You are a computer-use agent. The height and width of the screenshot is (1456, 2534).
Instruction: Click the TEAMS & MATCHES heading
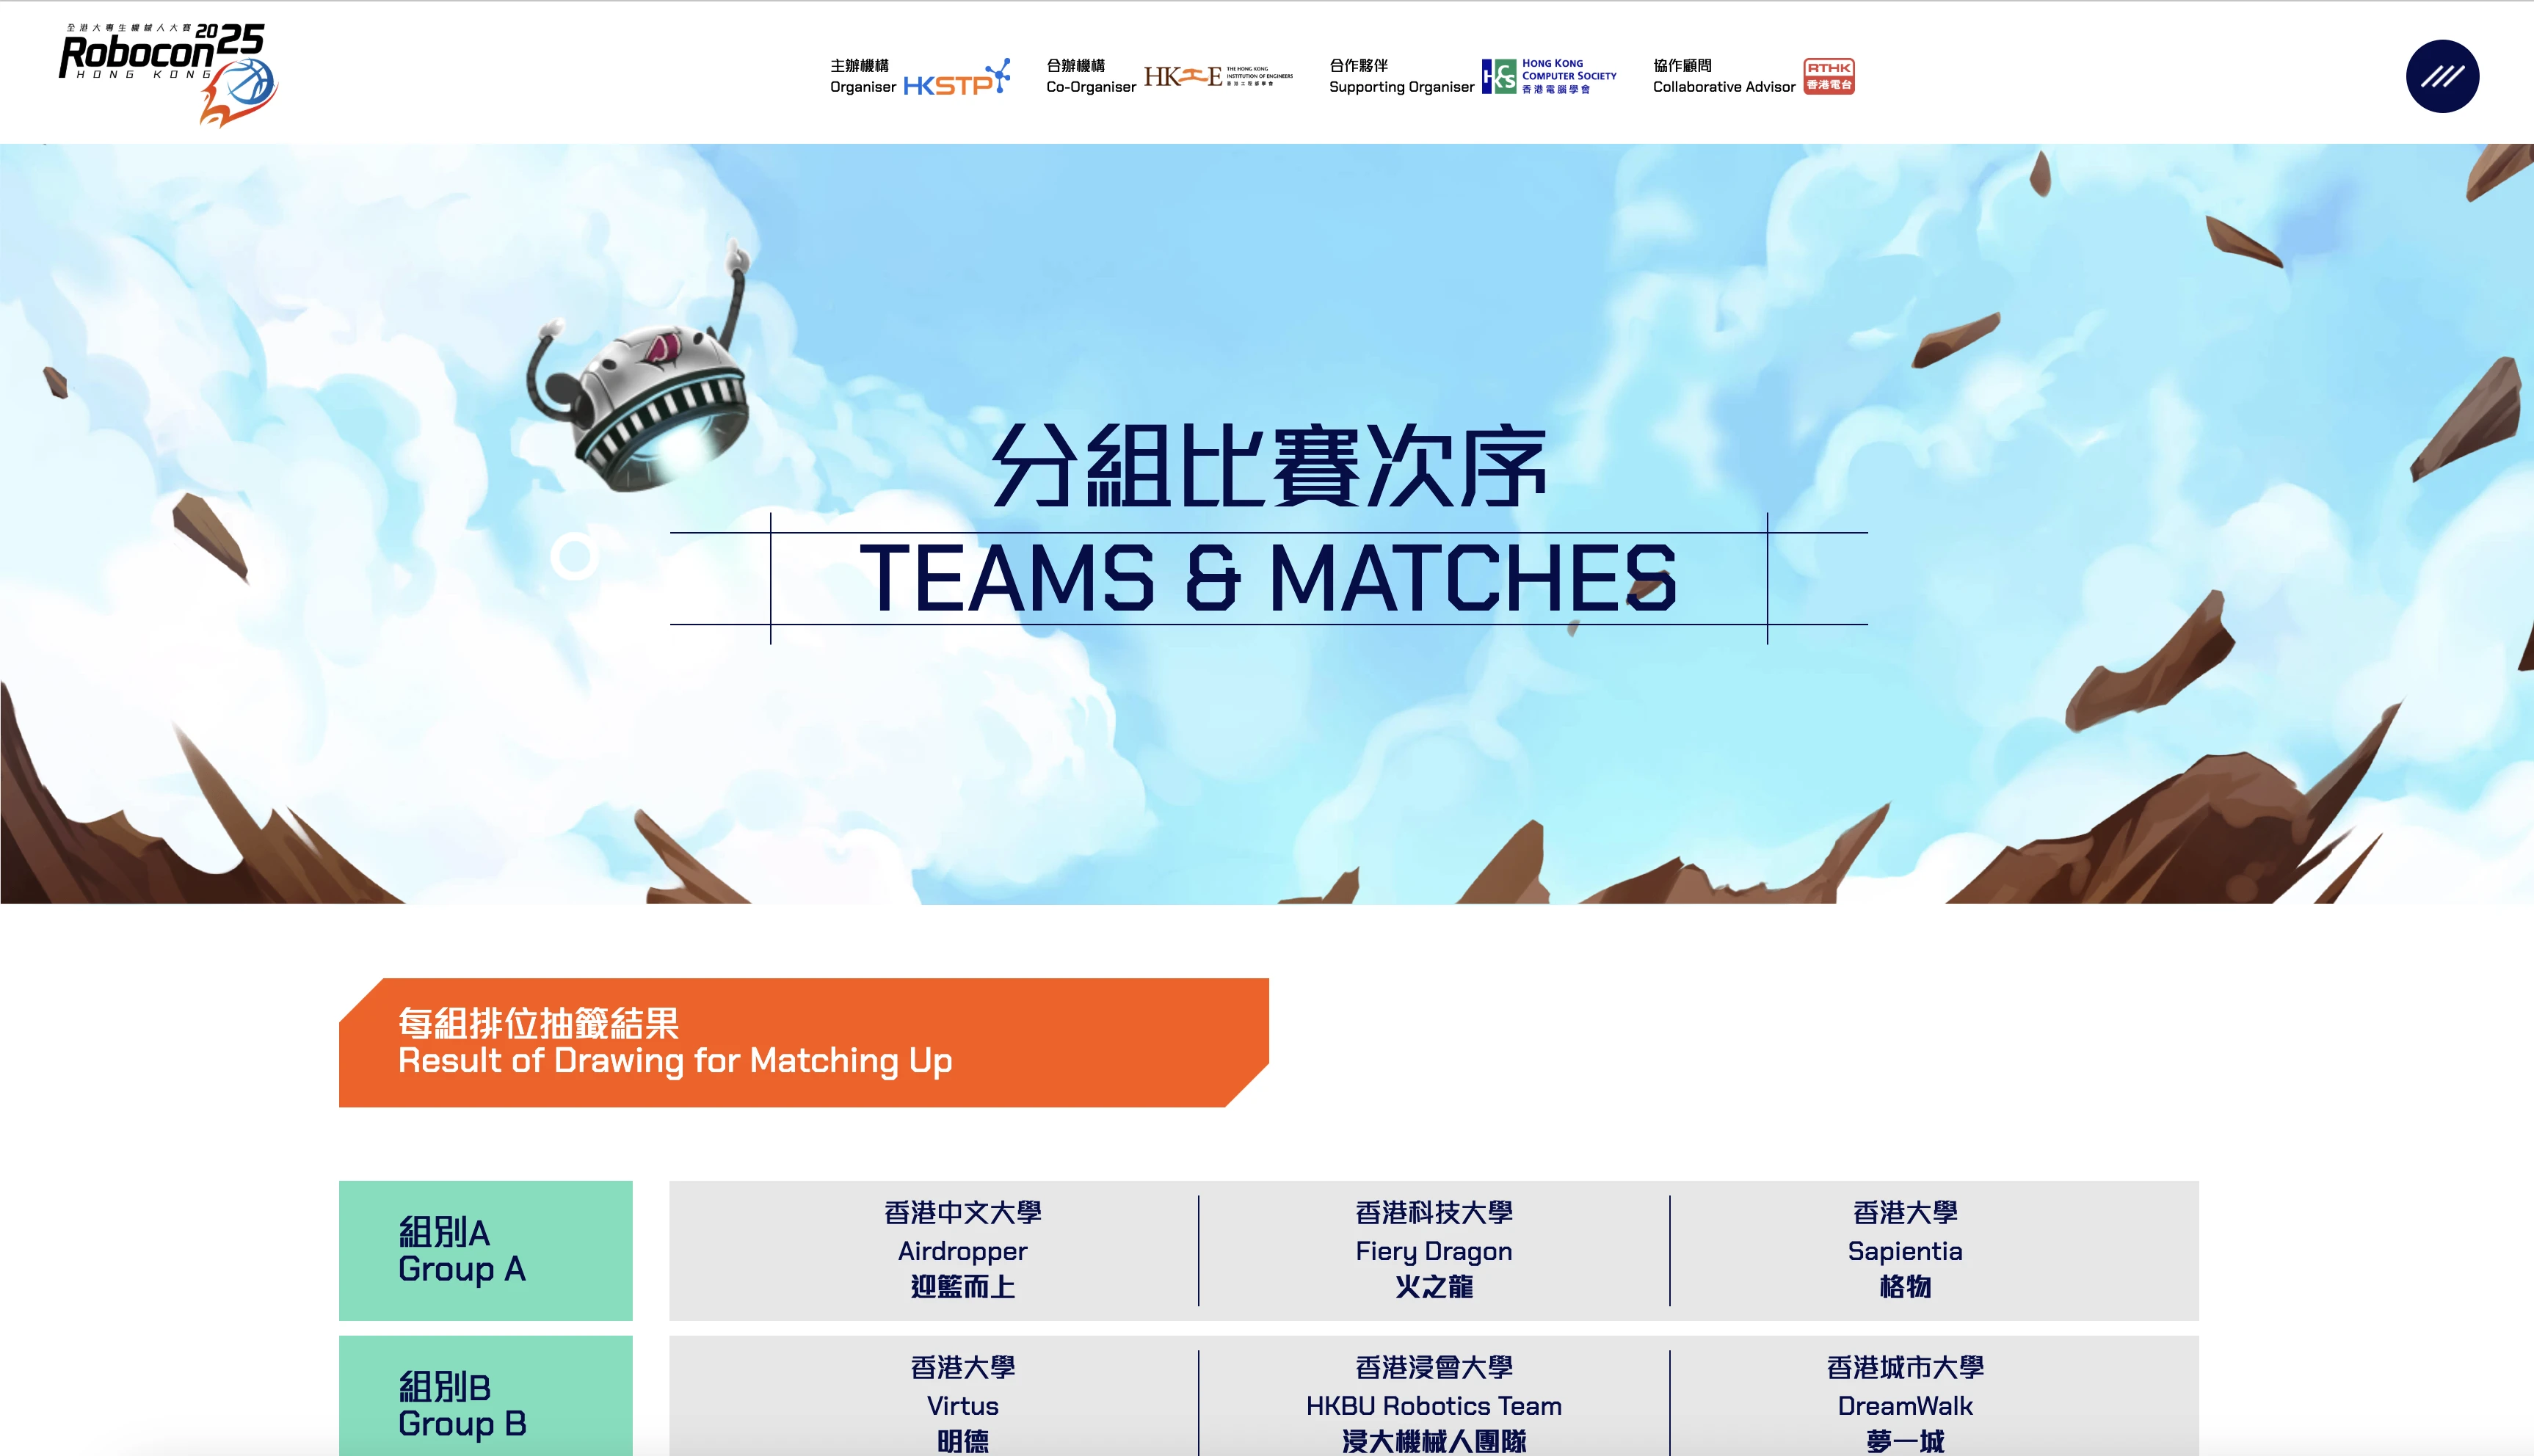1267,578
